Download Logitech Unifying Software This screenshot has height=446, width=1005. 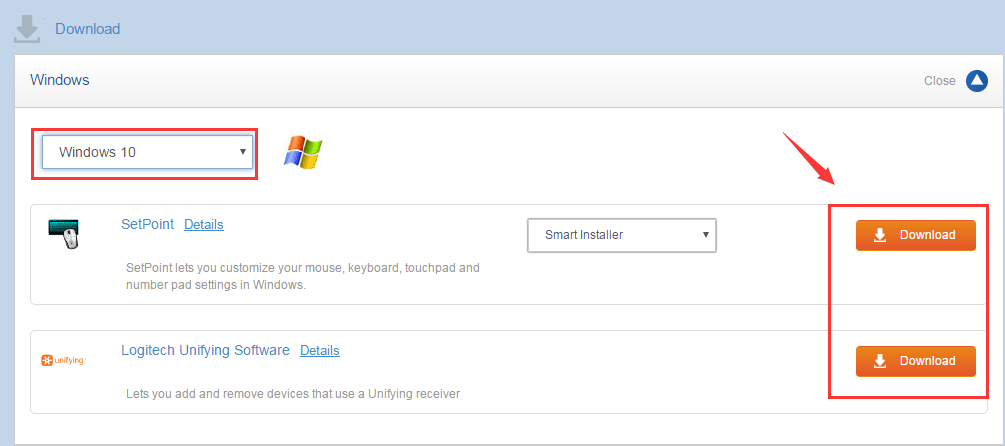915,361
